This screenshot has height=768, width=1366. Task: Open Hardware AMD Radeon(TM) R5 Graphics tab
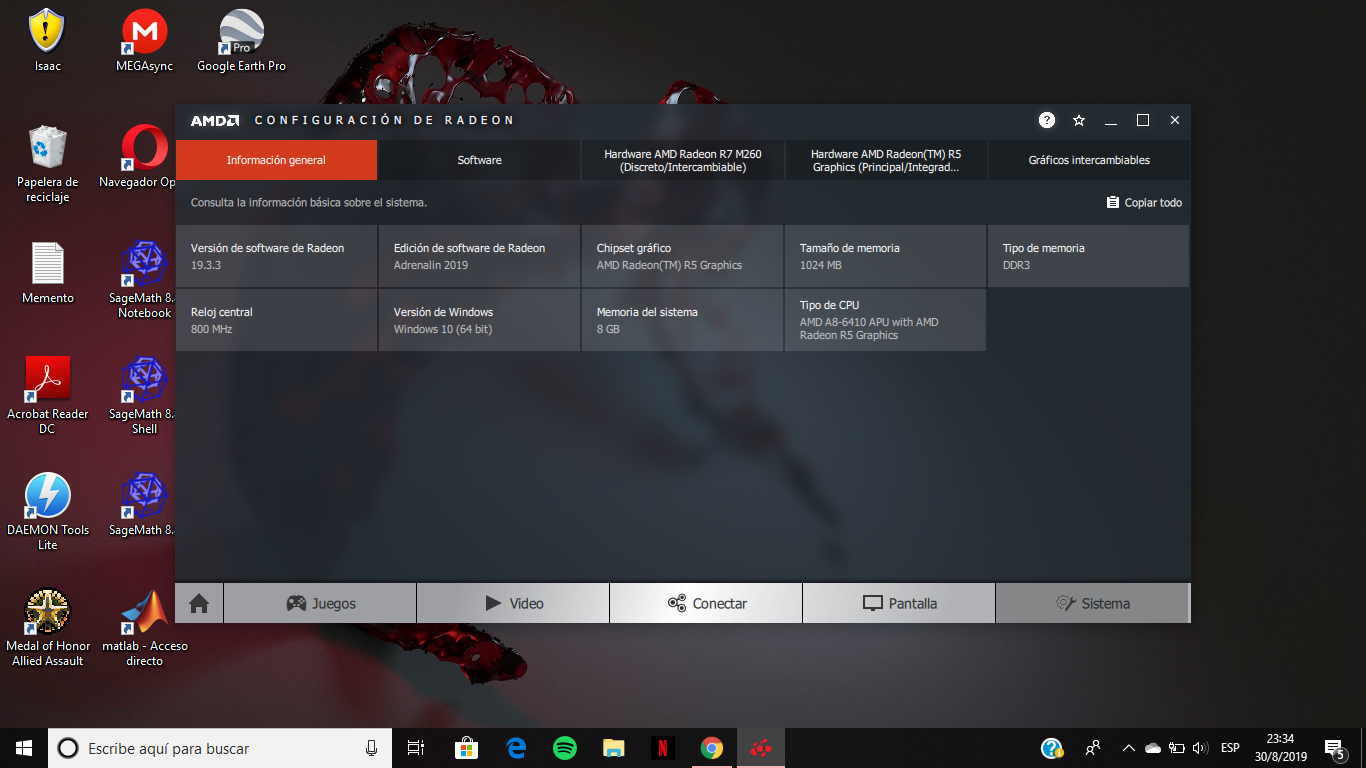(886, 160)
